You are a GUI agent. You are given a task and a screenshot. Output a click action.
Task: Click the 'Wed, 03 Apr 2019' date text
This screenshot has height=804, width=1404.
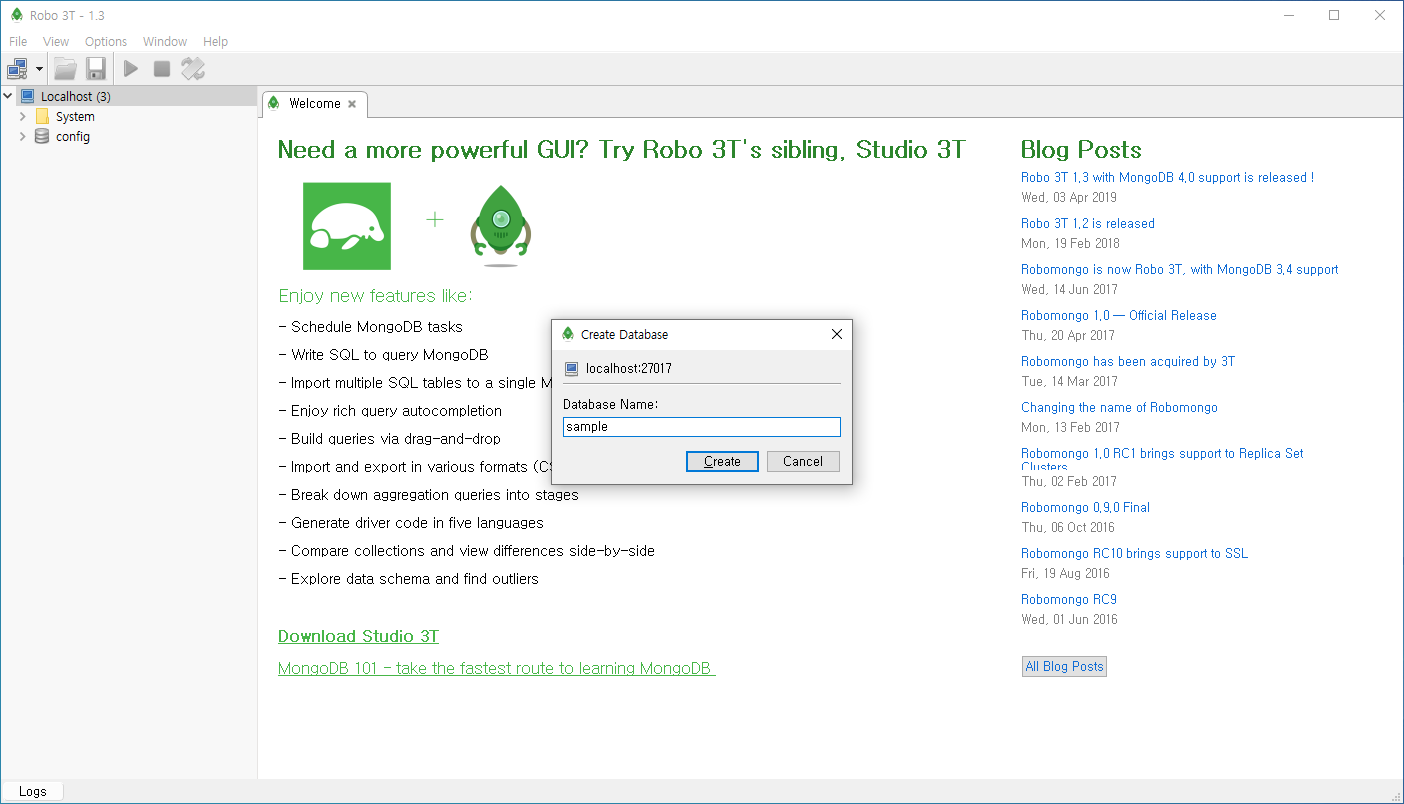[x=1069, y=197]
